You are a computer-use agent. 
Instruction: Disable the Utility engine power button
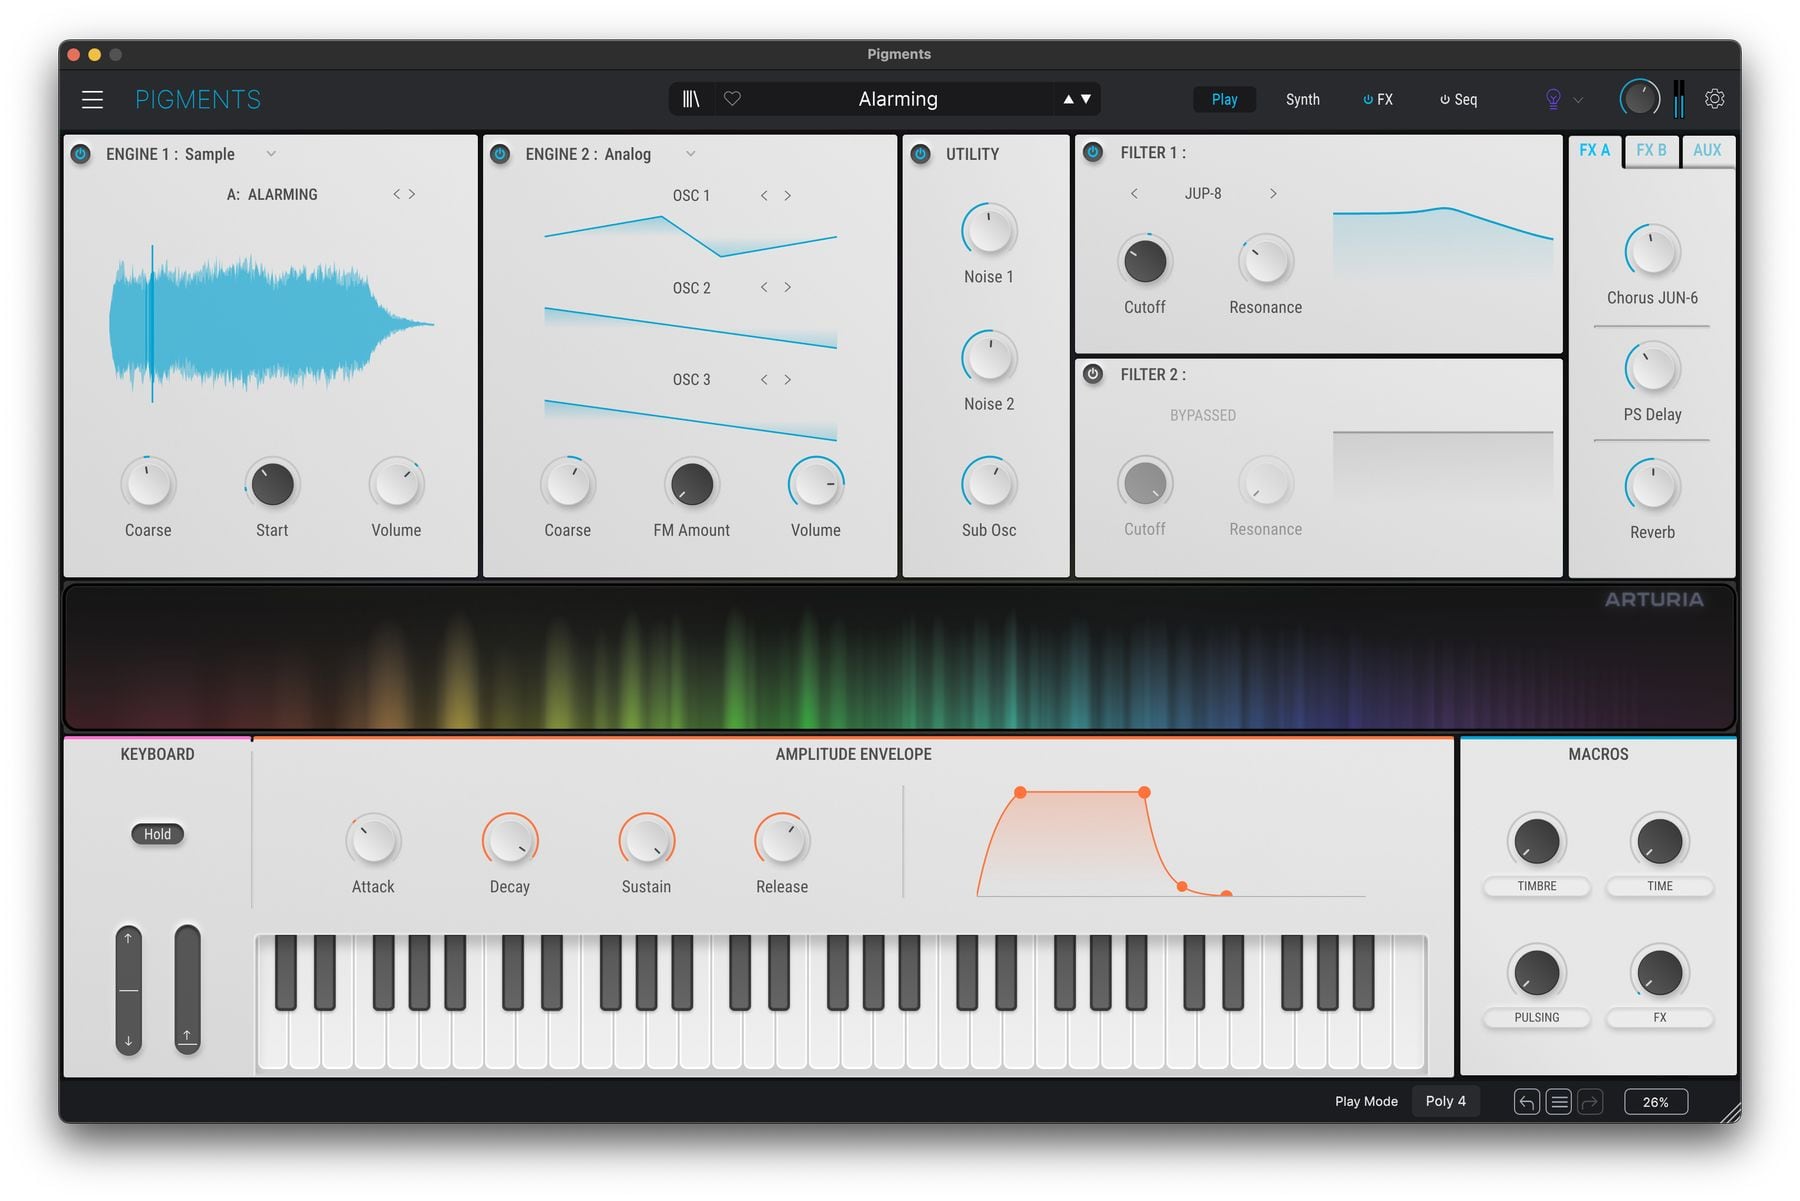point(921,154)
